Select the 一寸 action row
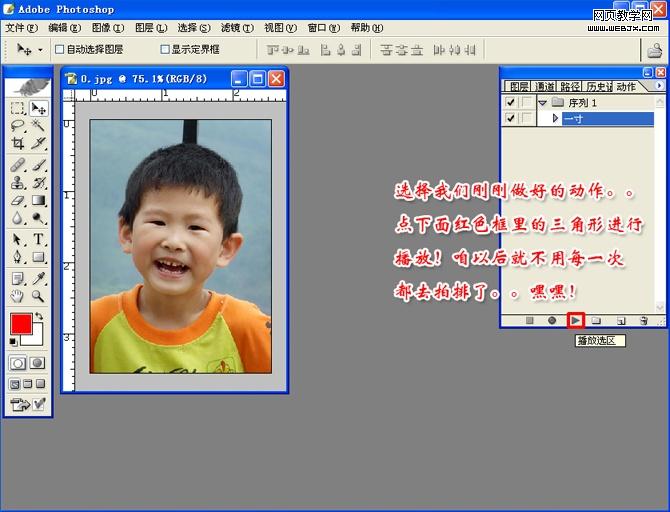The height and width of the screenshot is (512, 670). pos(605,118)
